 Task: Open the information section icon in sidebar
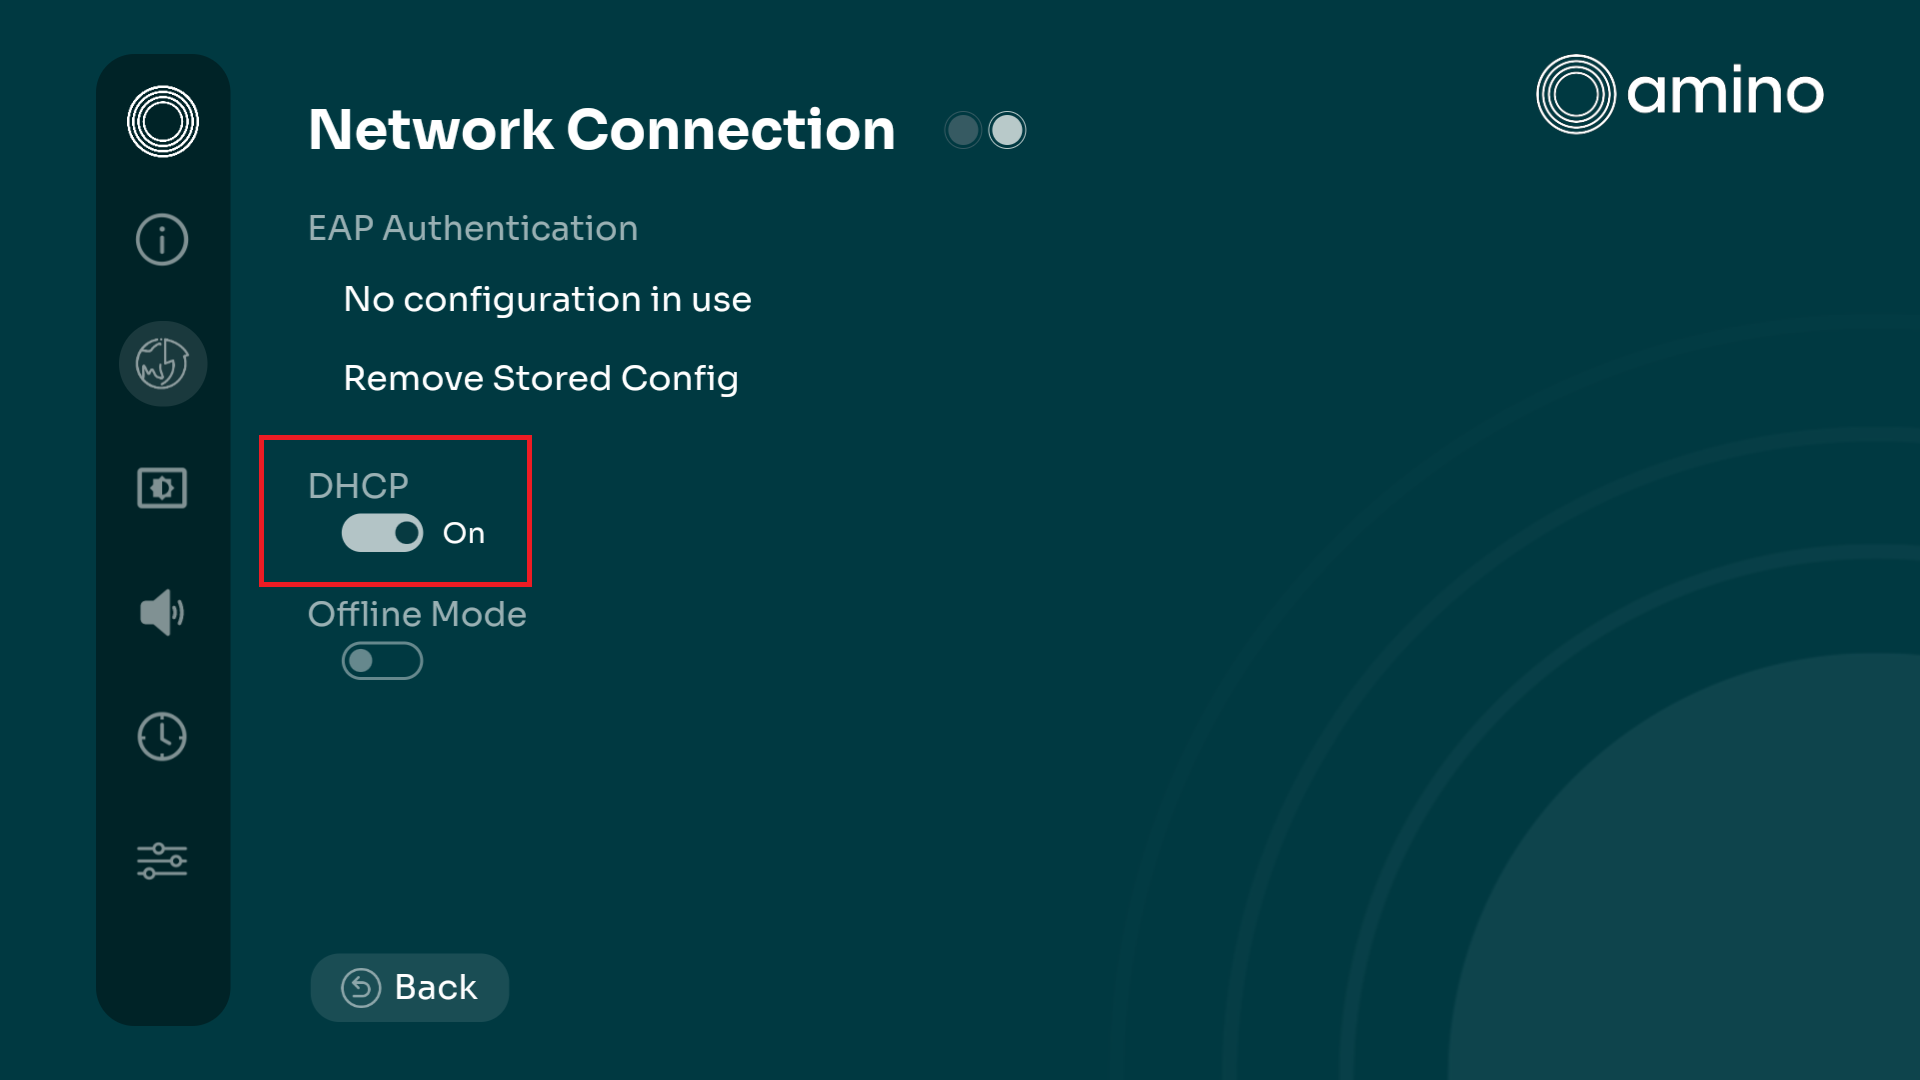[x=162, y=240]
